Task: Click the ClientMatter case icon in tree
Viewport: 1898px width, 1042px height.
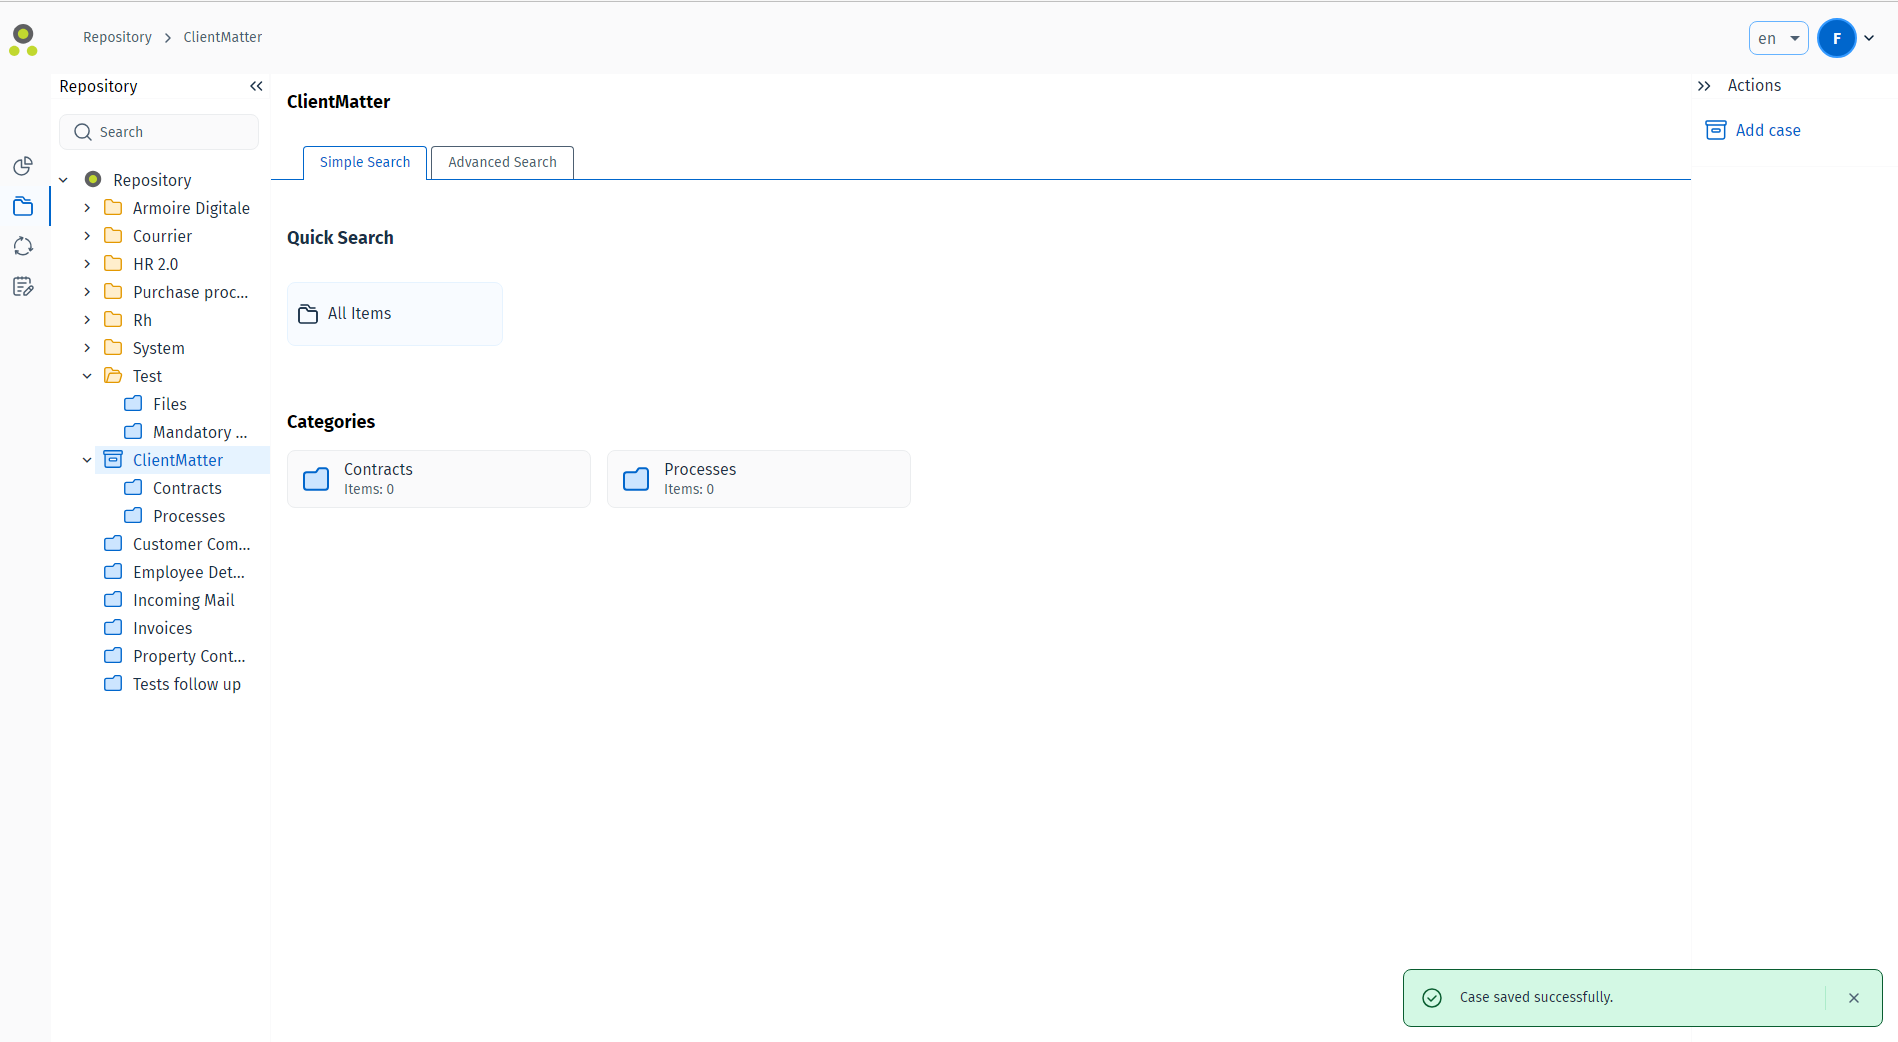Action: pyautogui.click(x=113, y=459)
